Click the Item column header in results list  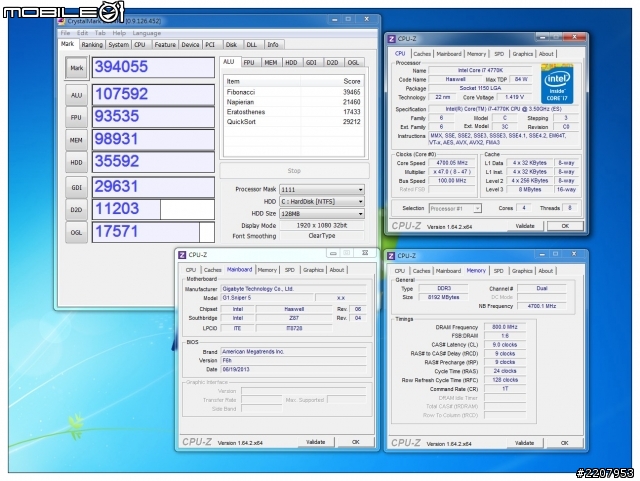point(262,81)
